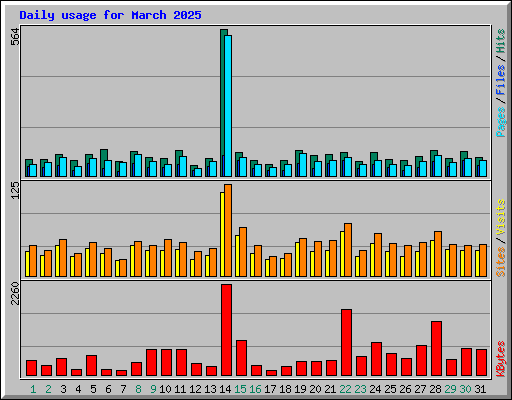The width and height of the screenshot is (512, 400).
Task: Click the red KBytes bar for day 14
Action: coord(226,330)
